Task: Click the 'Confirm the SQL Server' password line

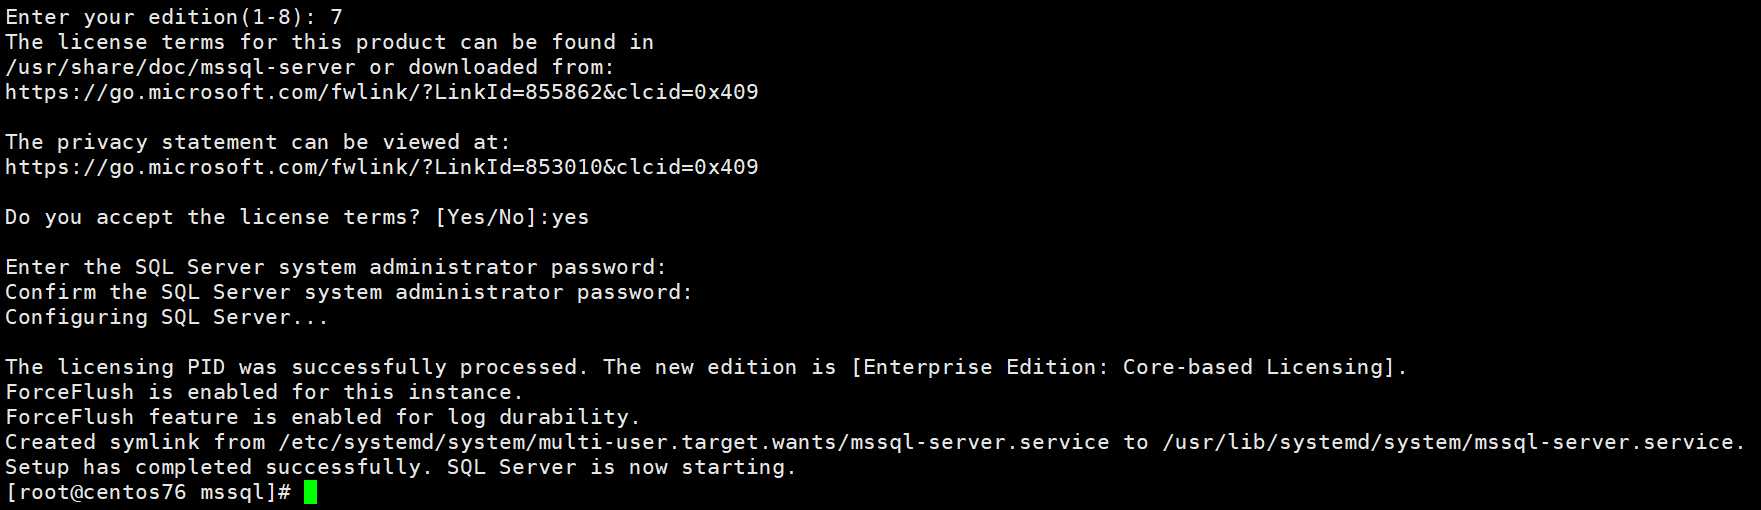Action: (348, 292)
